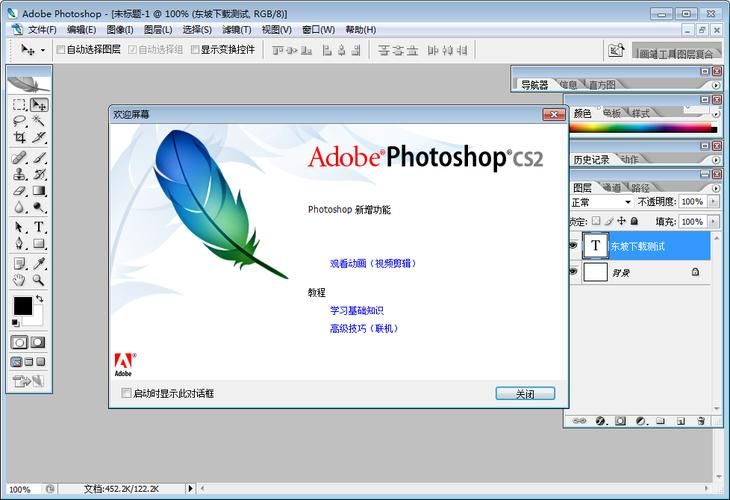The width and height of the screenshot is (730, 500).
Task: Select the Gradient tool
Action: [x=39, y=190]
